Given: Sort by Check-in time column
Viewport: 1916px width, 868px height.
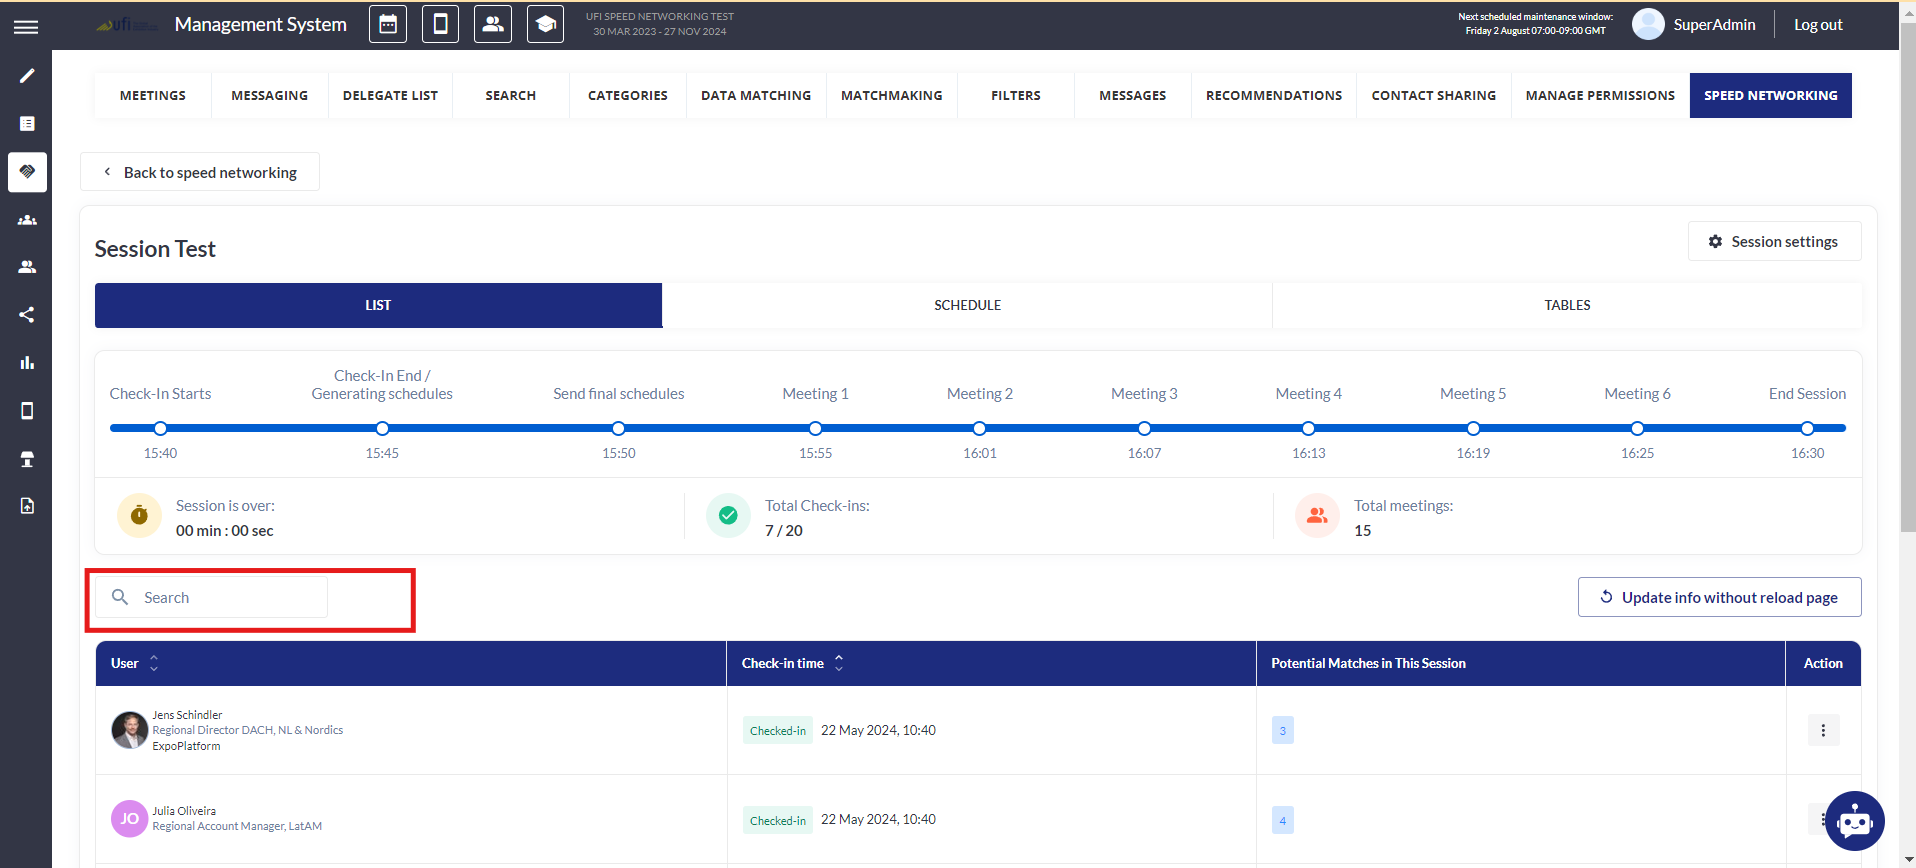Looking at the screenshot, I should click(x=839, y=663).
